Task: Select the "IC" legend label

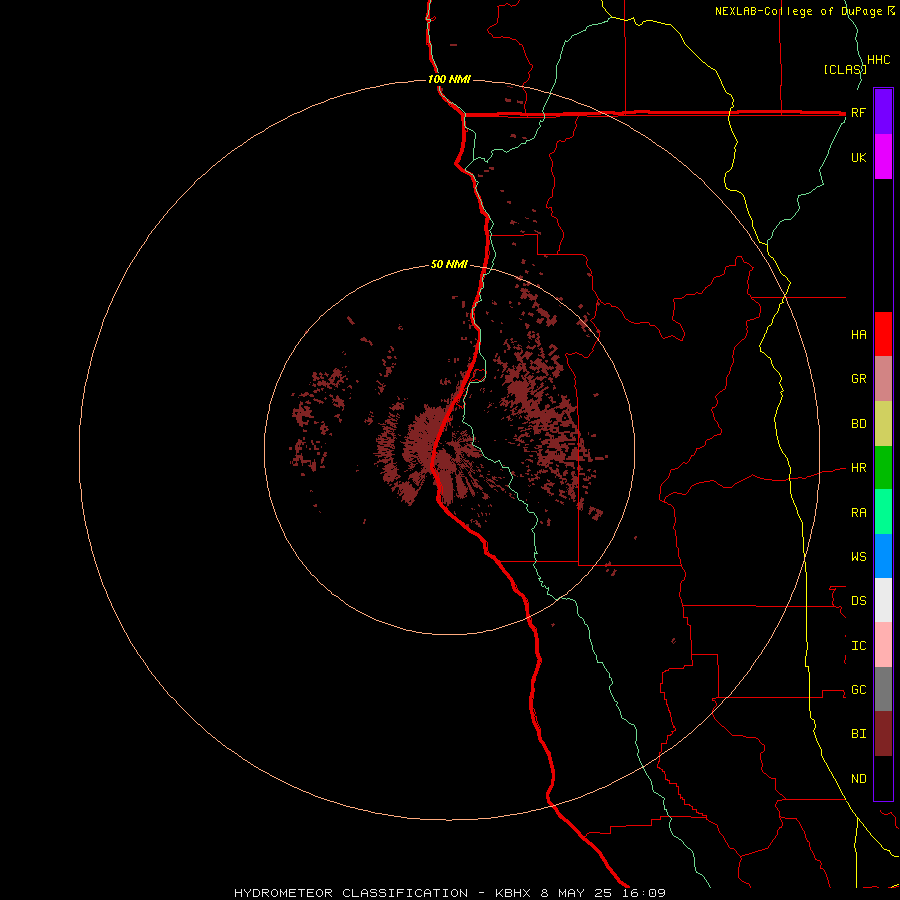Action: click(859, 645)
